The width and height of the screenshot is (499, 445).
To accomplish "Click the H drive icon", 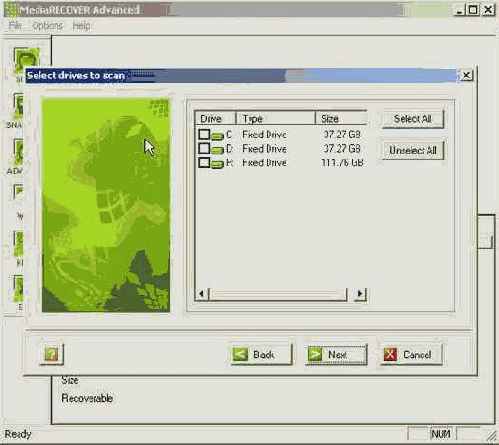I will click(217, 163).
